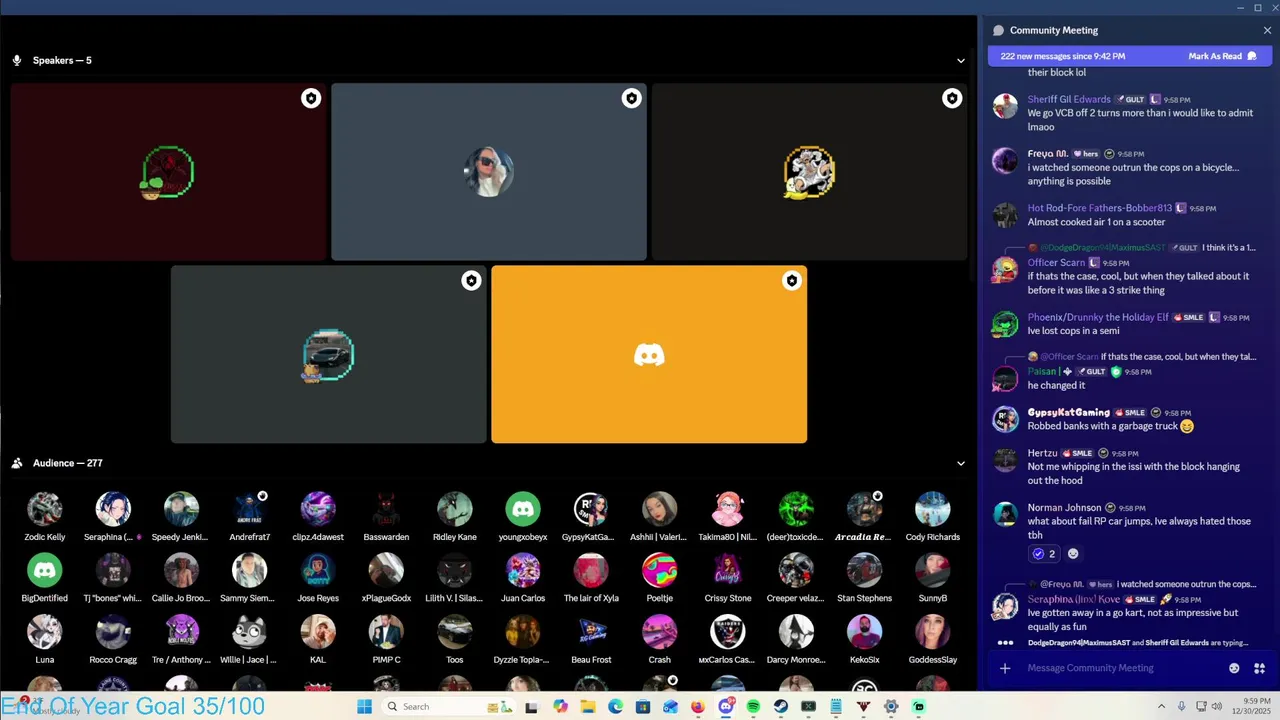The image size is (1280, 720).
Task: Open the attachment plus button in chat
Action: point(1005,668)
